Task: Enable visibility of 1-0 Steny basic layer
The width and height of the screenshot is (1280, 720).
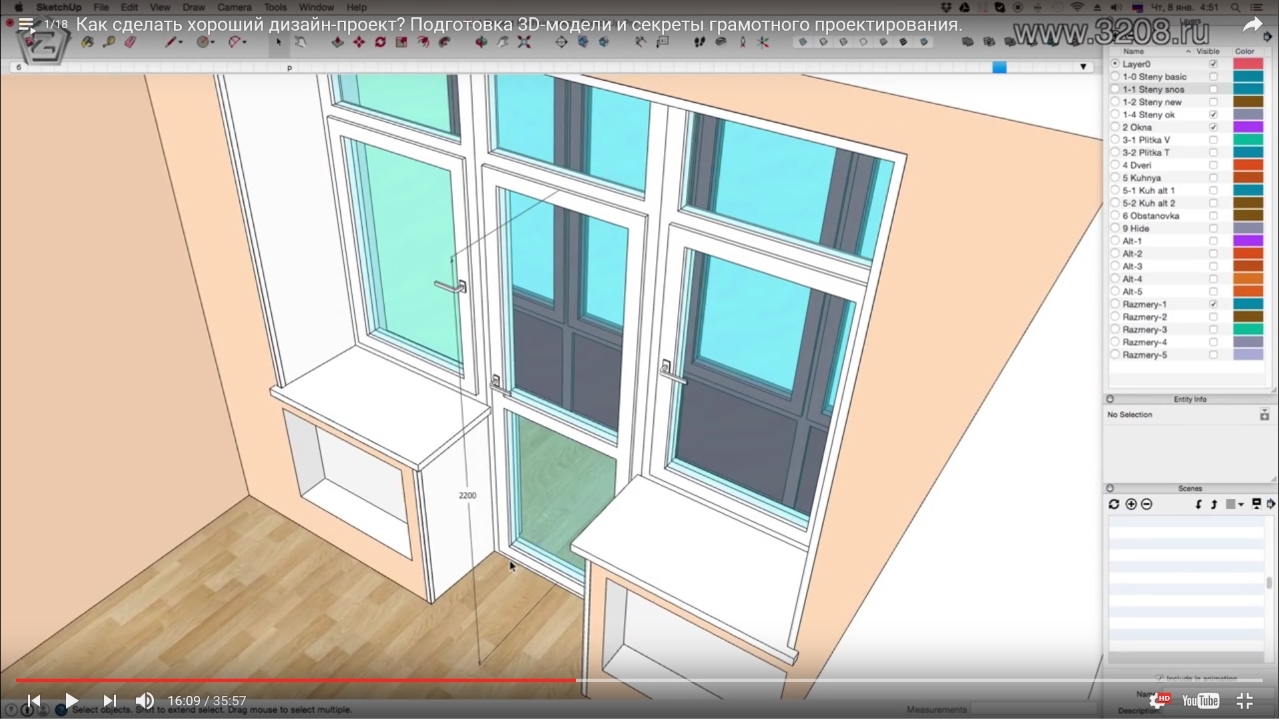Action: tap(1213, 77)
